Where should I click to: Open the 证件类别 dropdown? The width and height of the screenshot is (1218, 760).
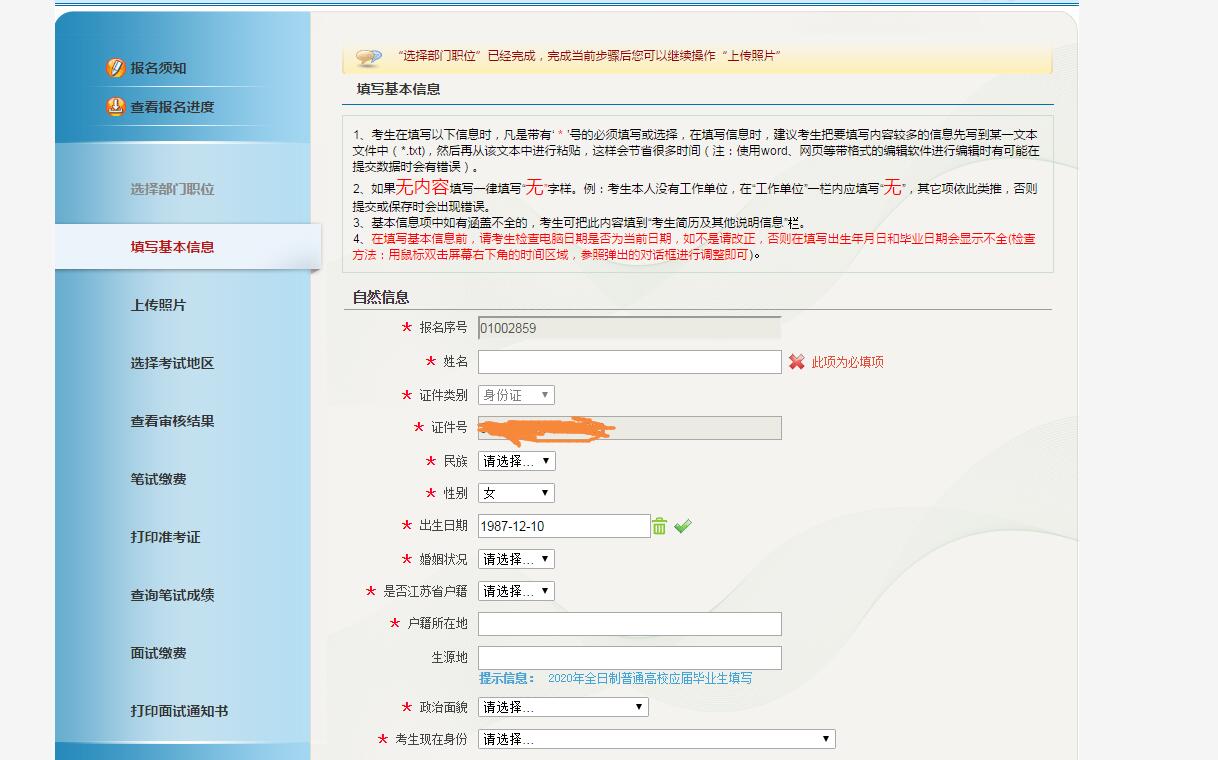516,395
